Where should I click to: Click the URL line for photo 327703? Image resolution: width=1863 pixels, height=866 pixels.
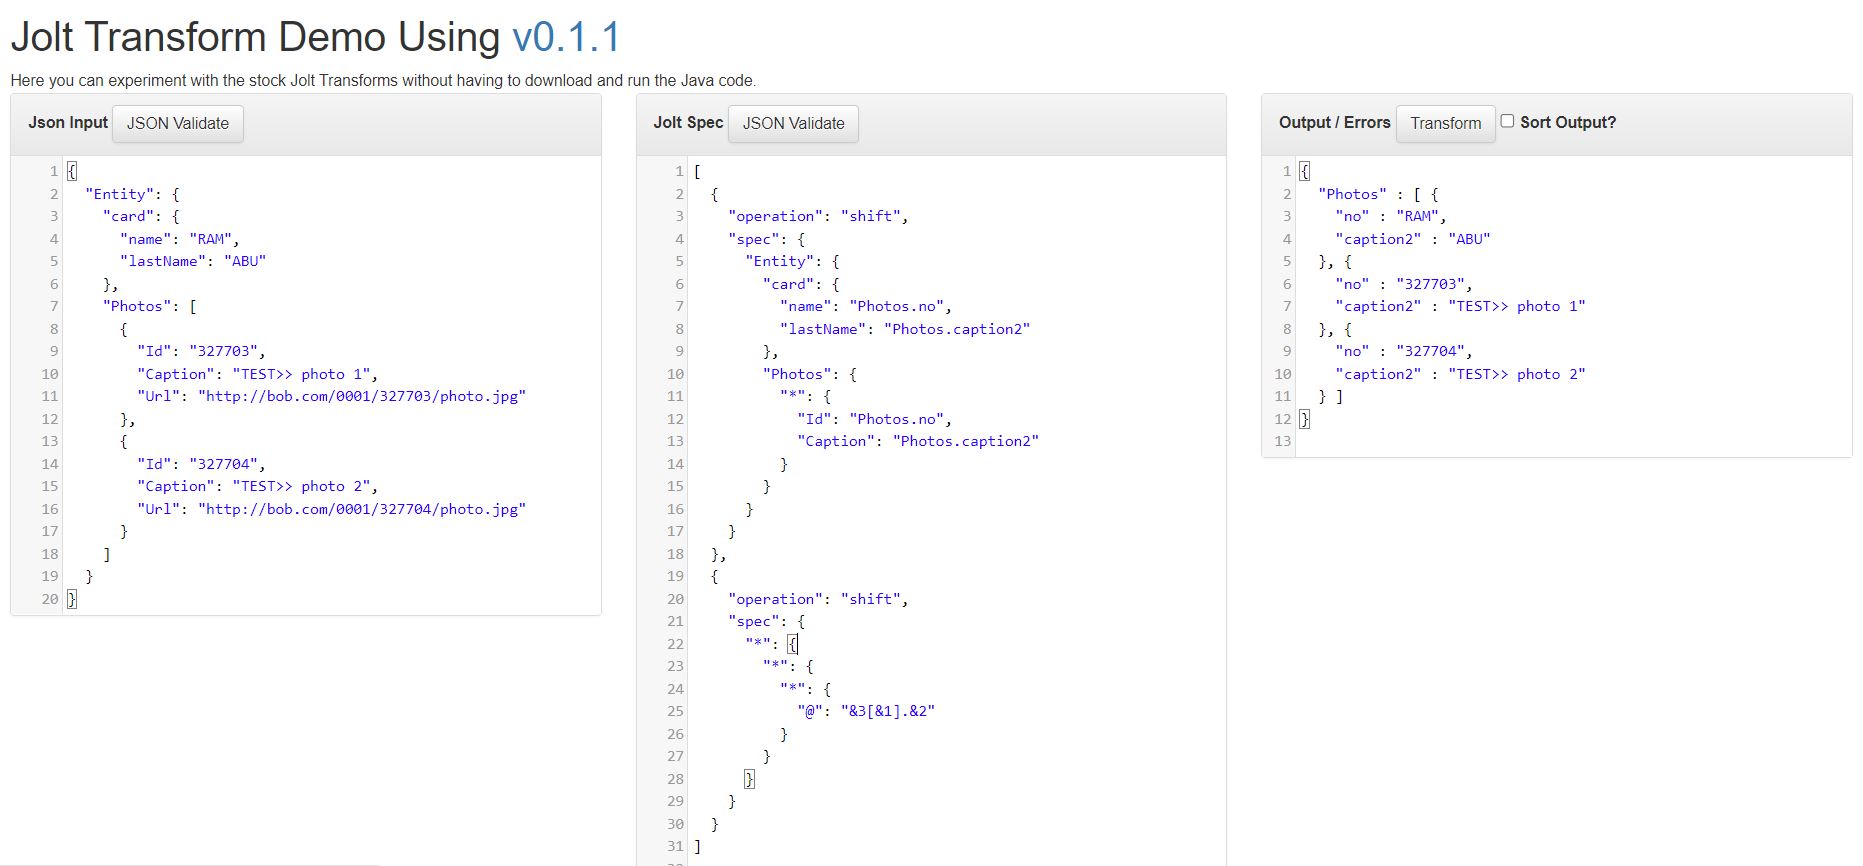point(332,396)
